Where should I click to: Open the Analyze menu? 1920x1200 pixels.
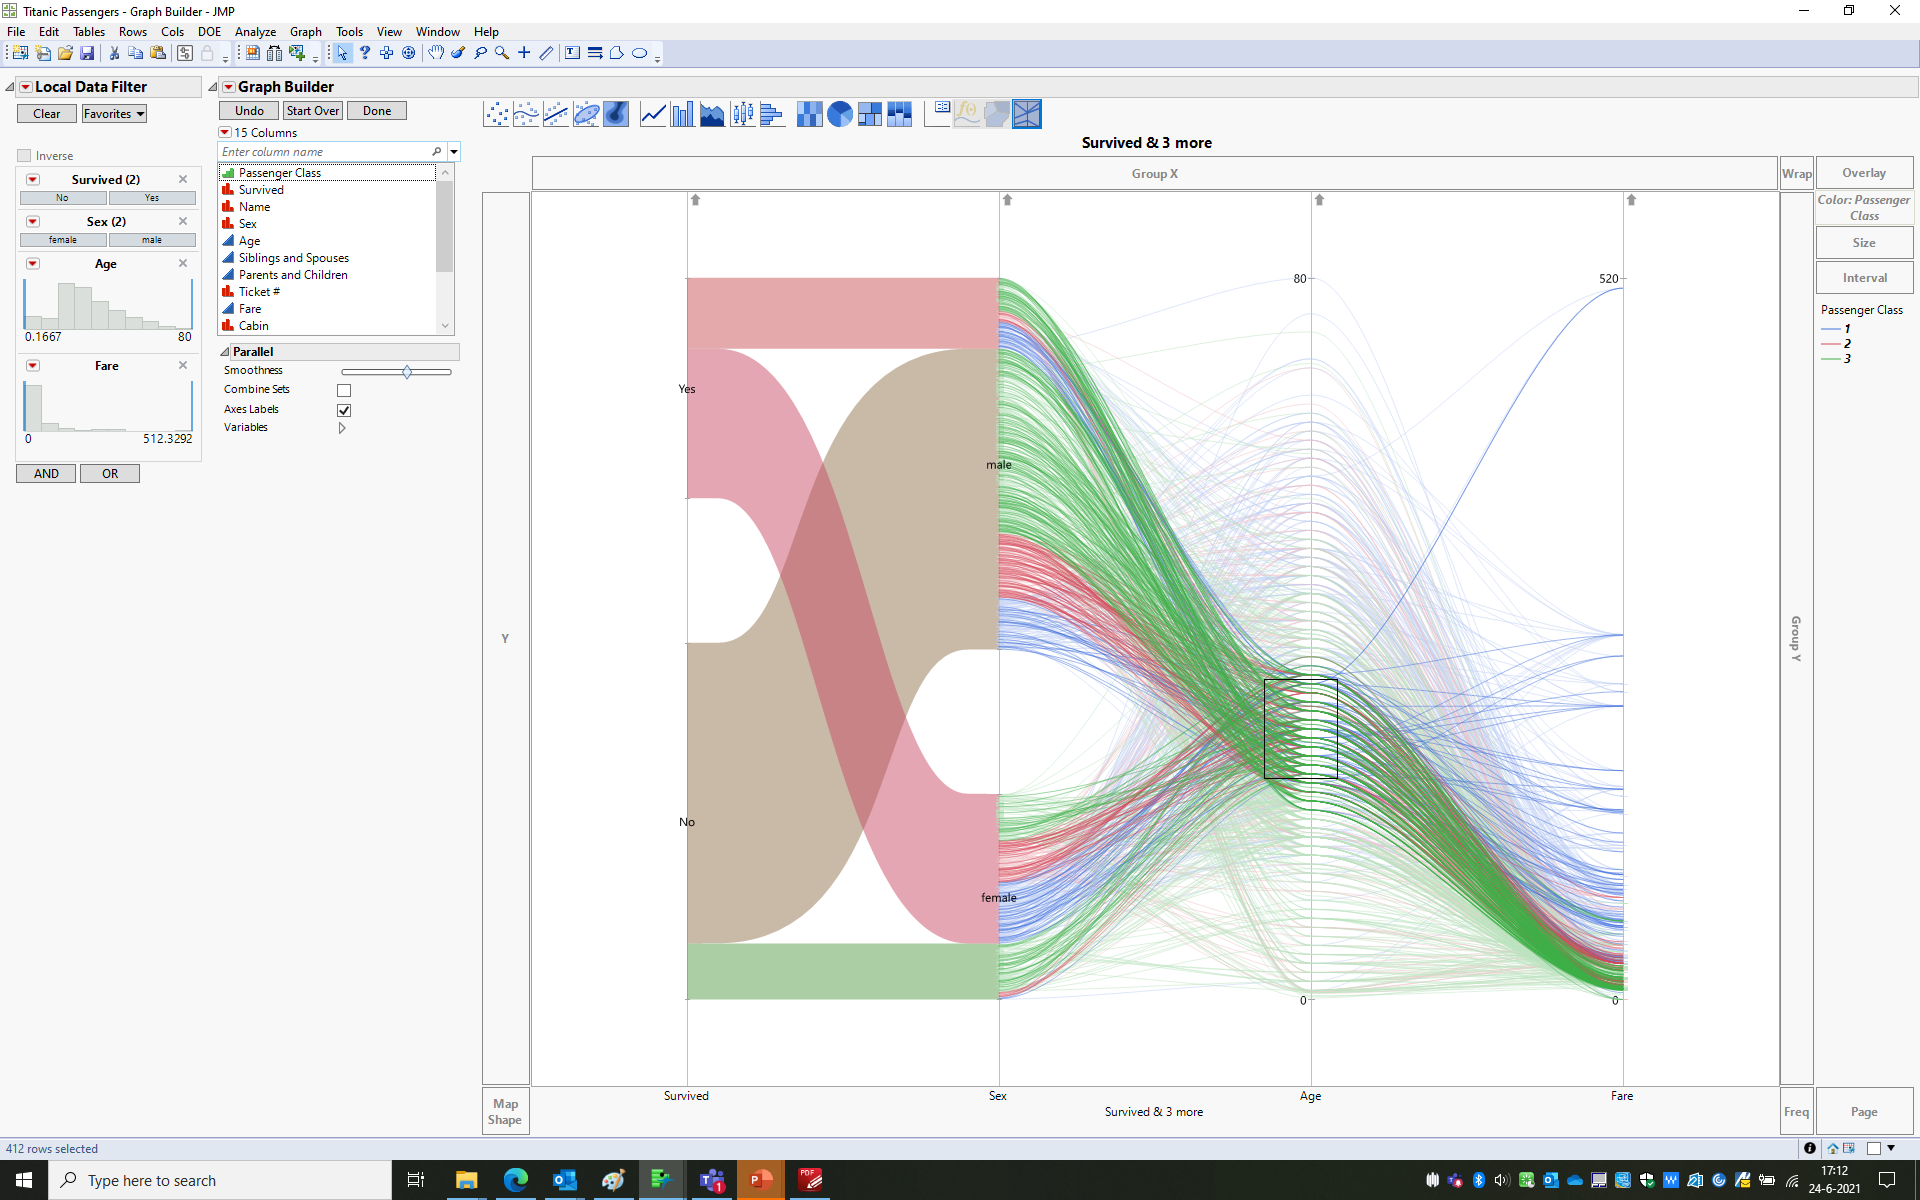255,32
